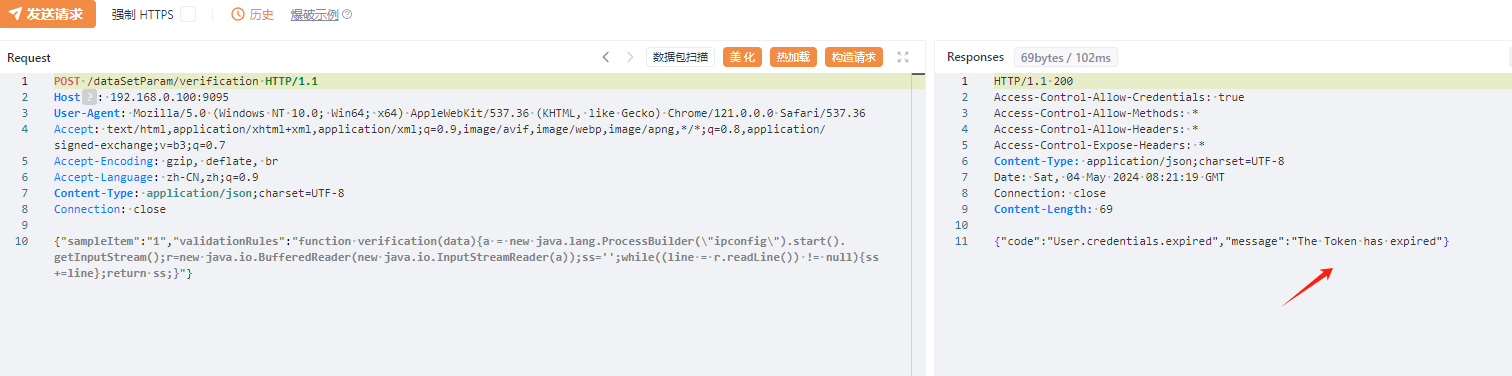Click the request Content-Type application/json line

pyautogui.click(x=199, y=193)
